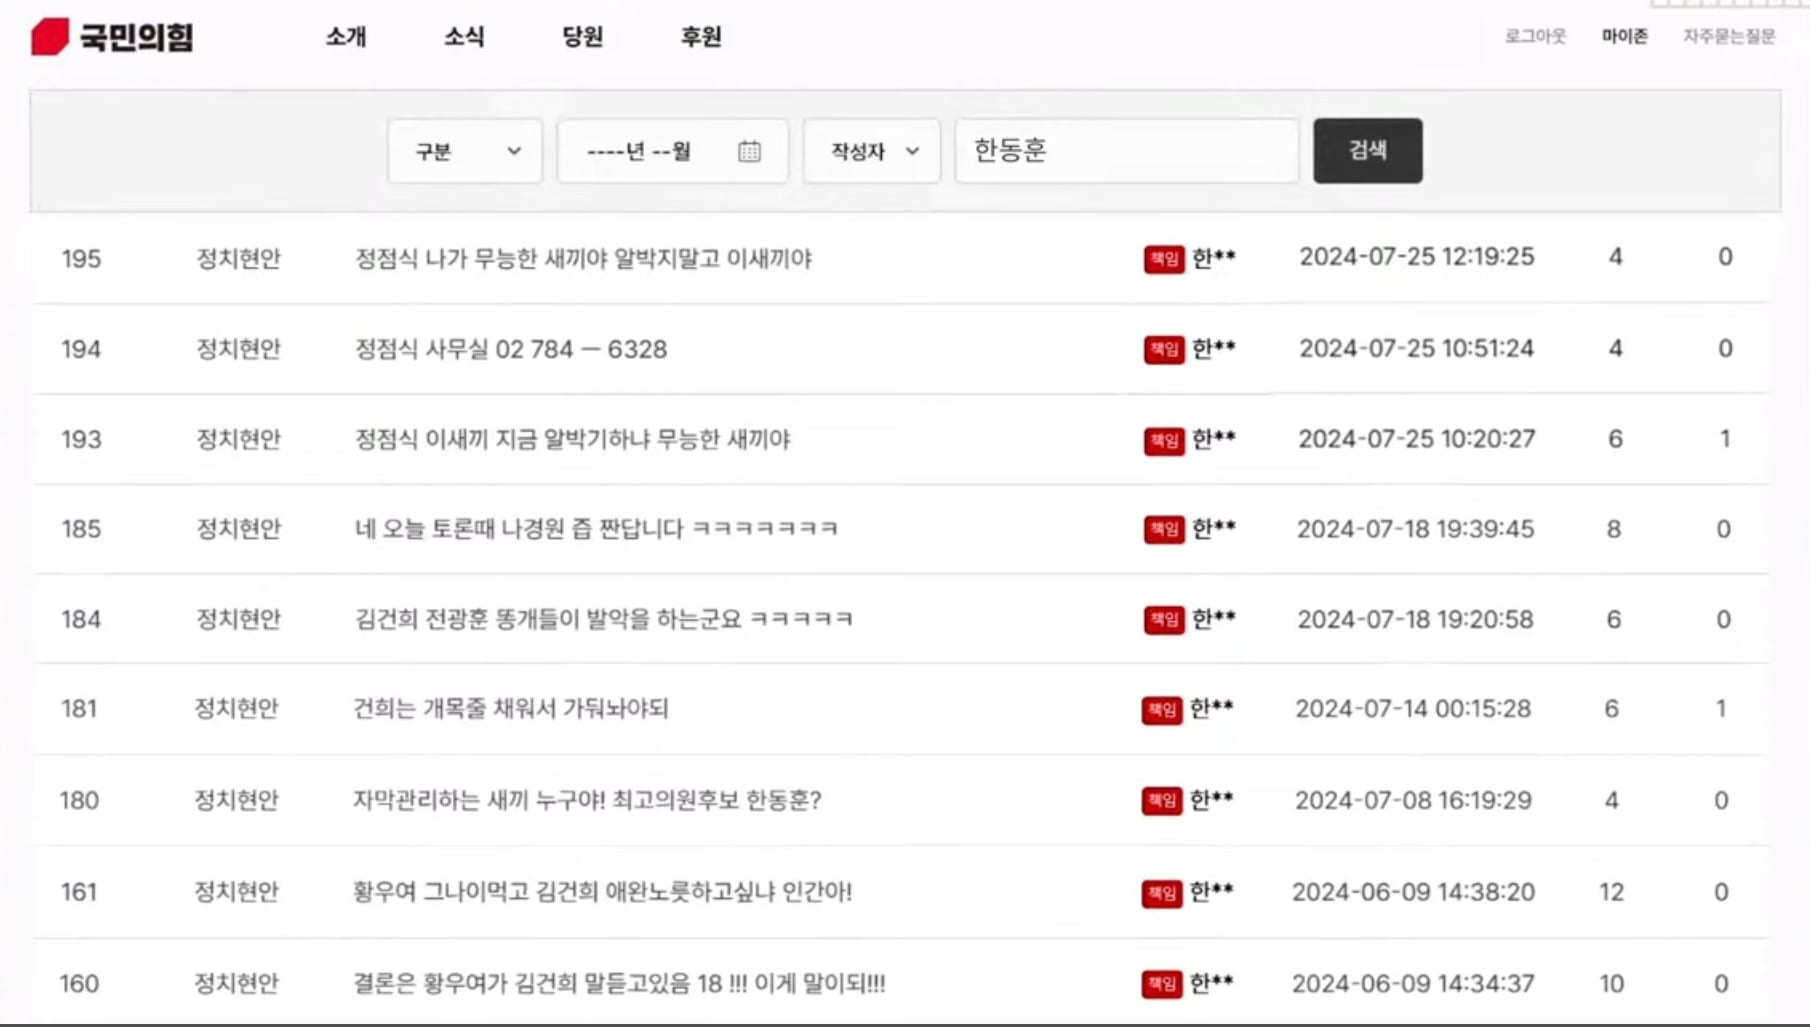
Task: Click the 책임 badge in row 194
Action: click(1164, 349)
